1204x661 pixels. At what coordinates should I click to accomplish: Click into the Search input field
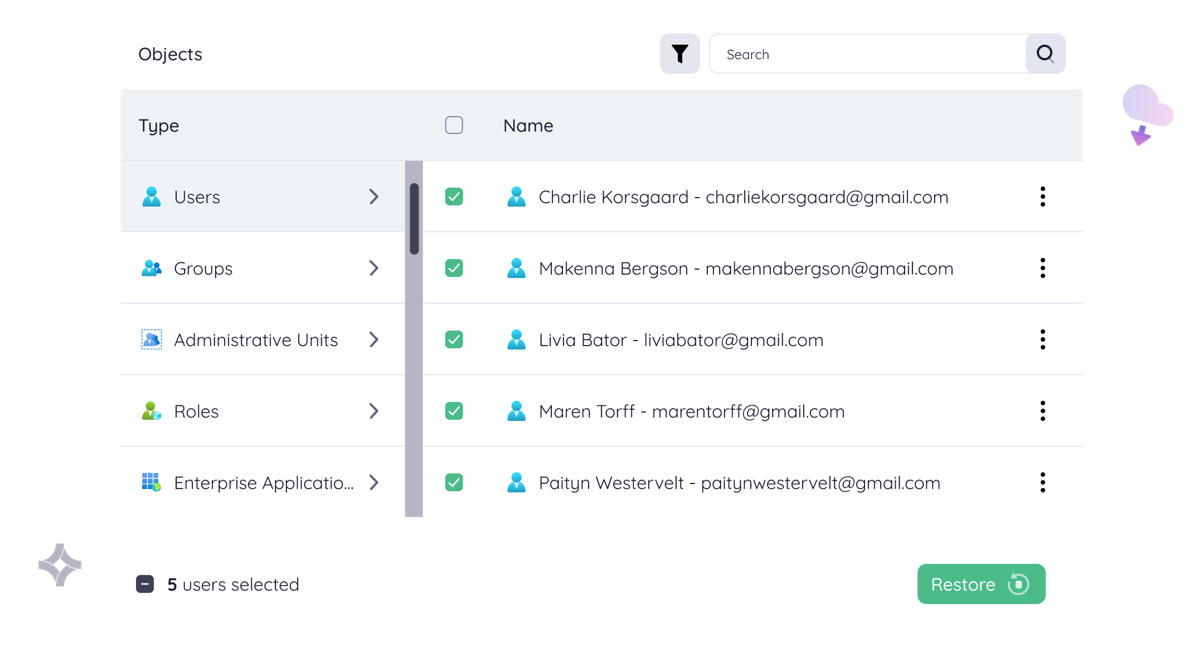click(x=866, y=54)
